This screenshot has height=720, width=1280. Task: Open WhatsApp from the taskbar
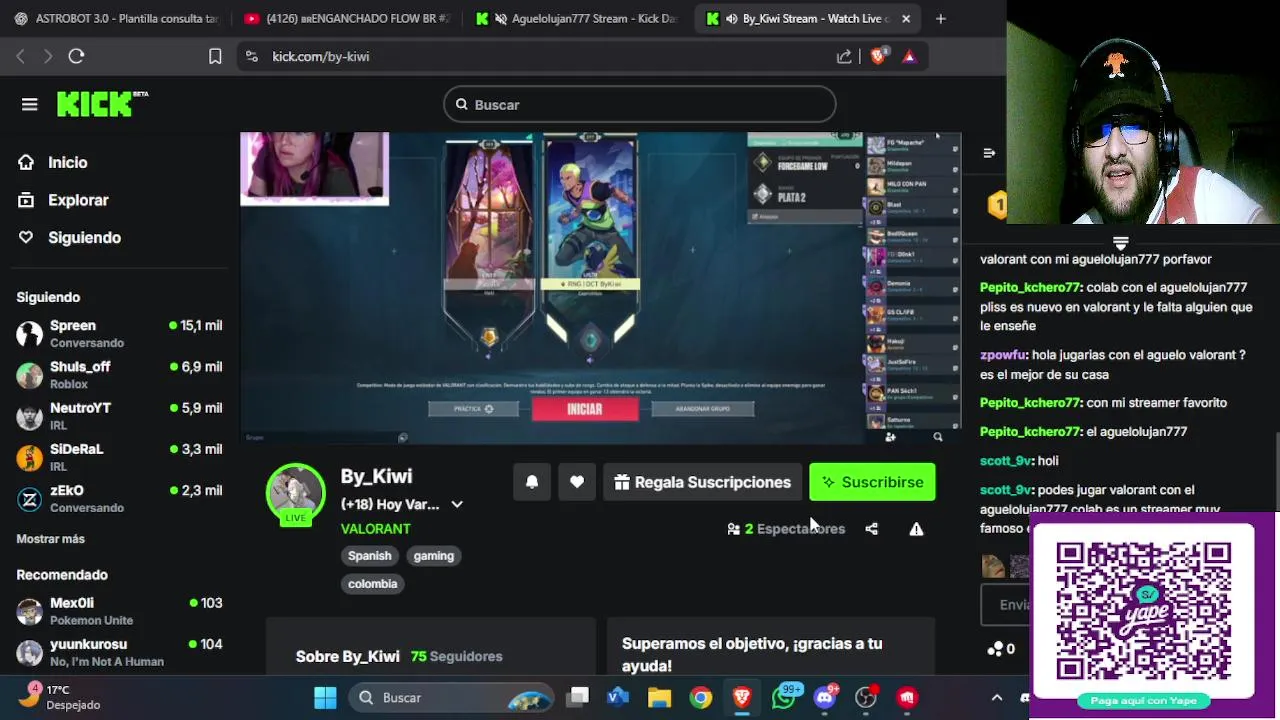click(x=784, y=697)
